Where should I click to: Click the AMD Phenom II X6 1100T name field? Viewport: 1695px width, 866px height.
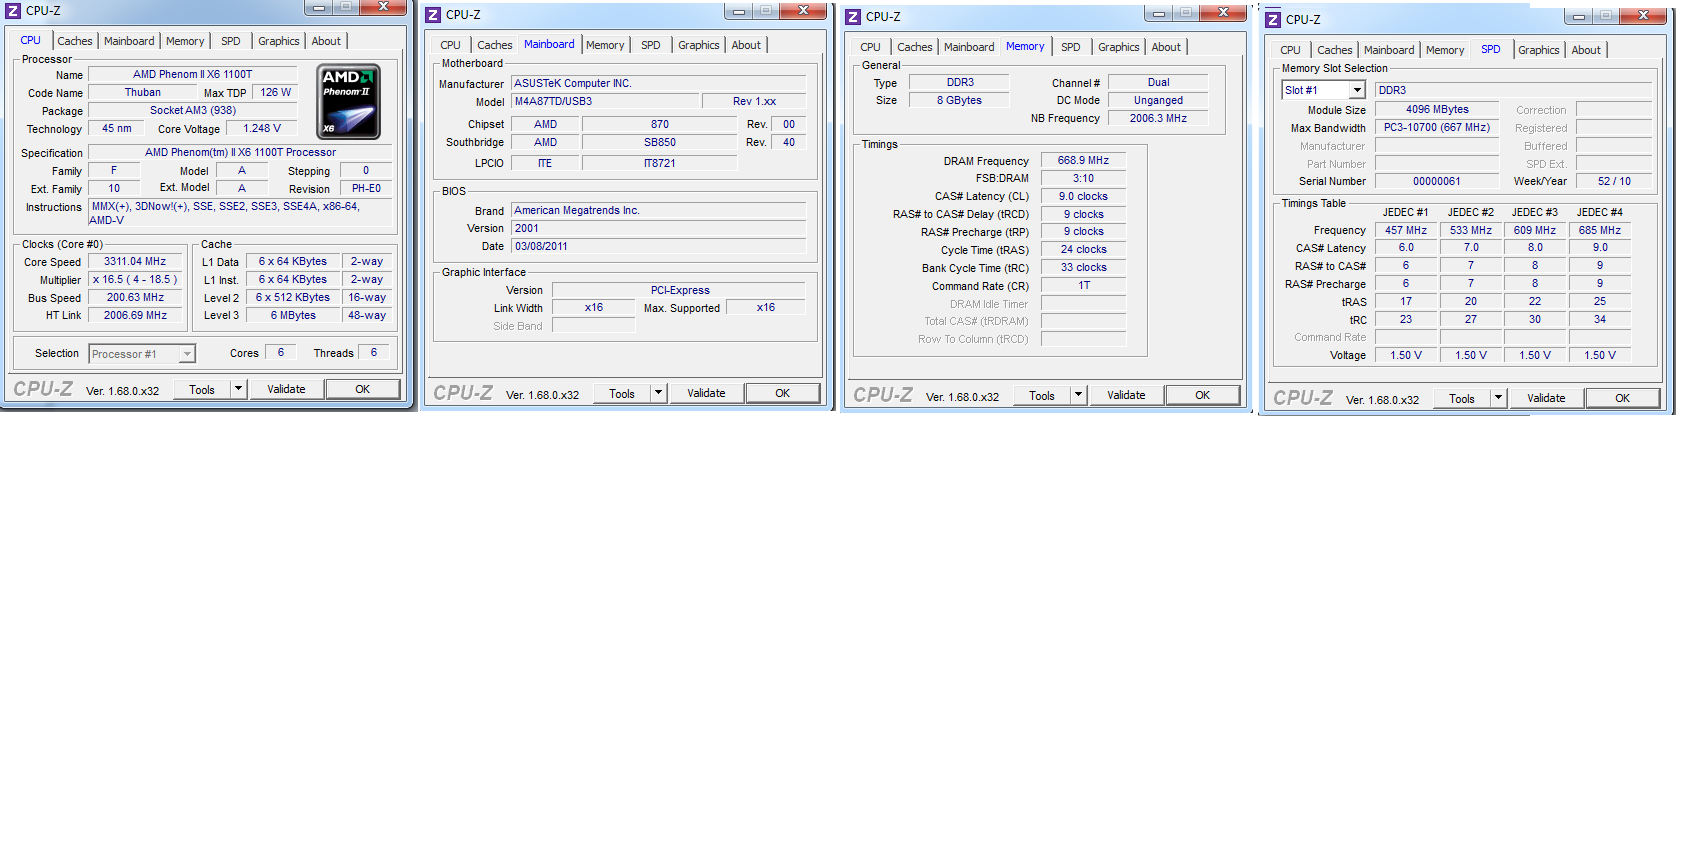click(193, 74)
